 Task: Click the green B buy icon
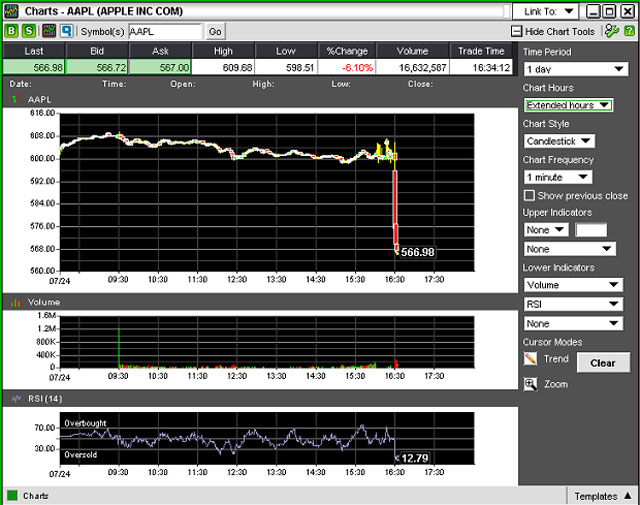(x=12, y=31)
